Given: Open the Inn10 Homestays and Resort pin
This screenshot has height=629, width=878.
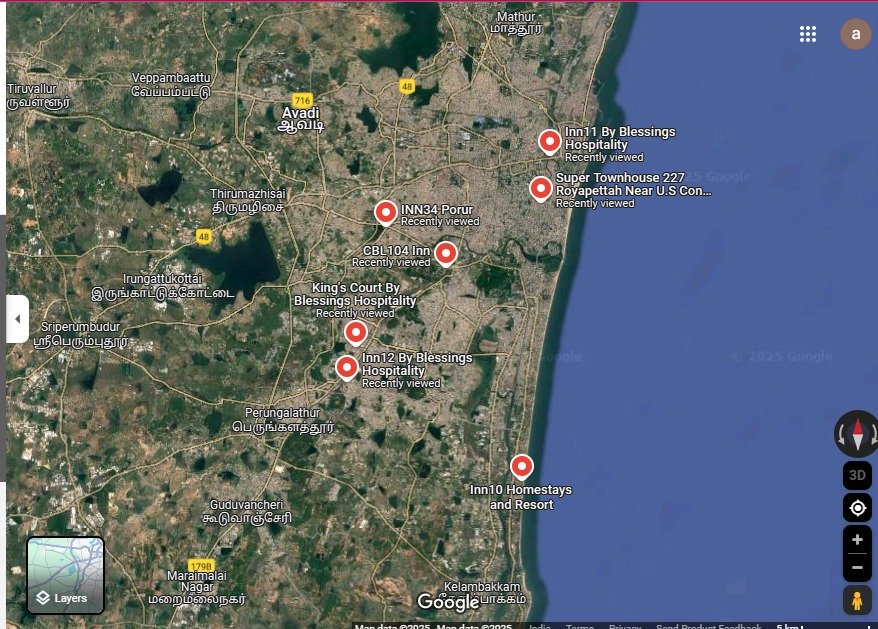Looking at the screenshot, I should (521, 466).
